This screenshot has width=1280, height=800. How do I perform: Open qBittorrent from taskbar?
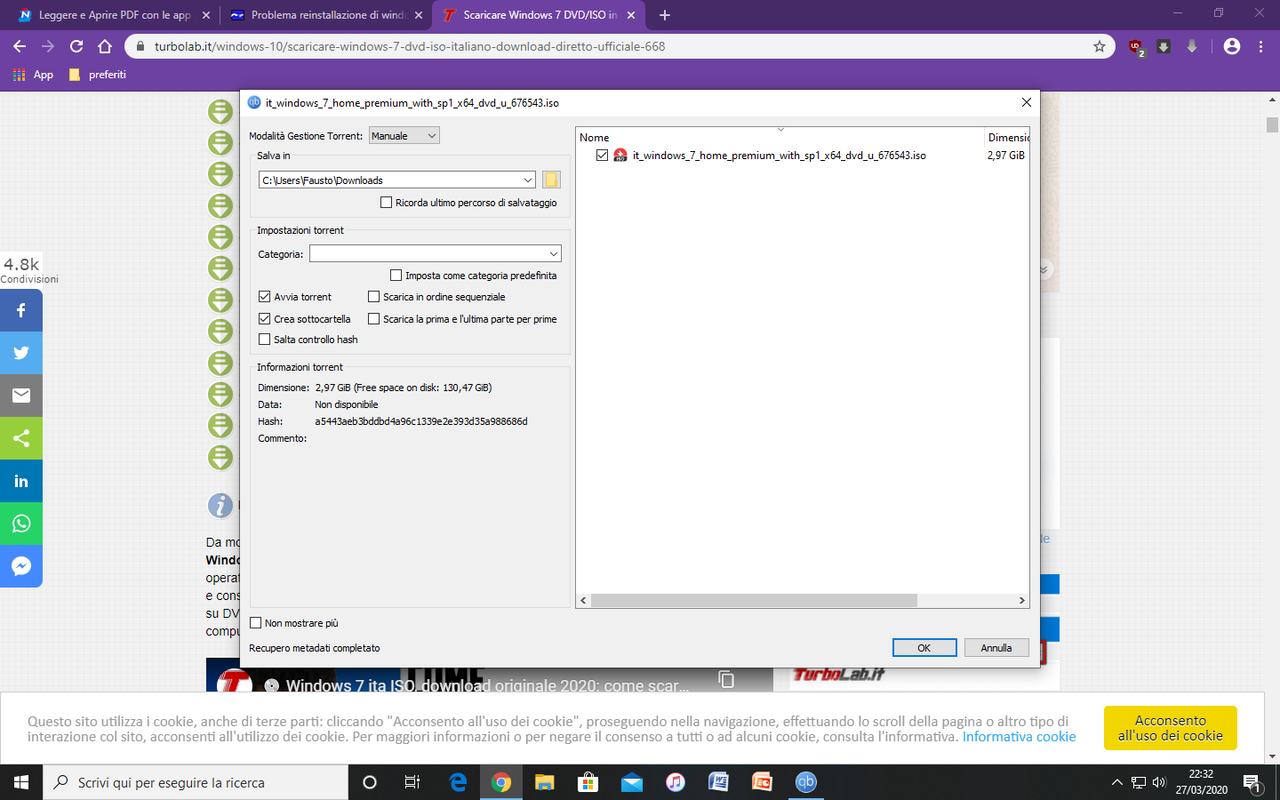(x=805, y=782)
